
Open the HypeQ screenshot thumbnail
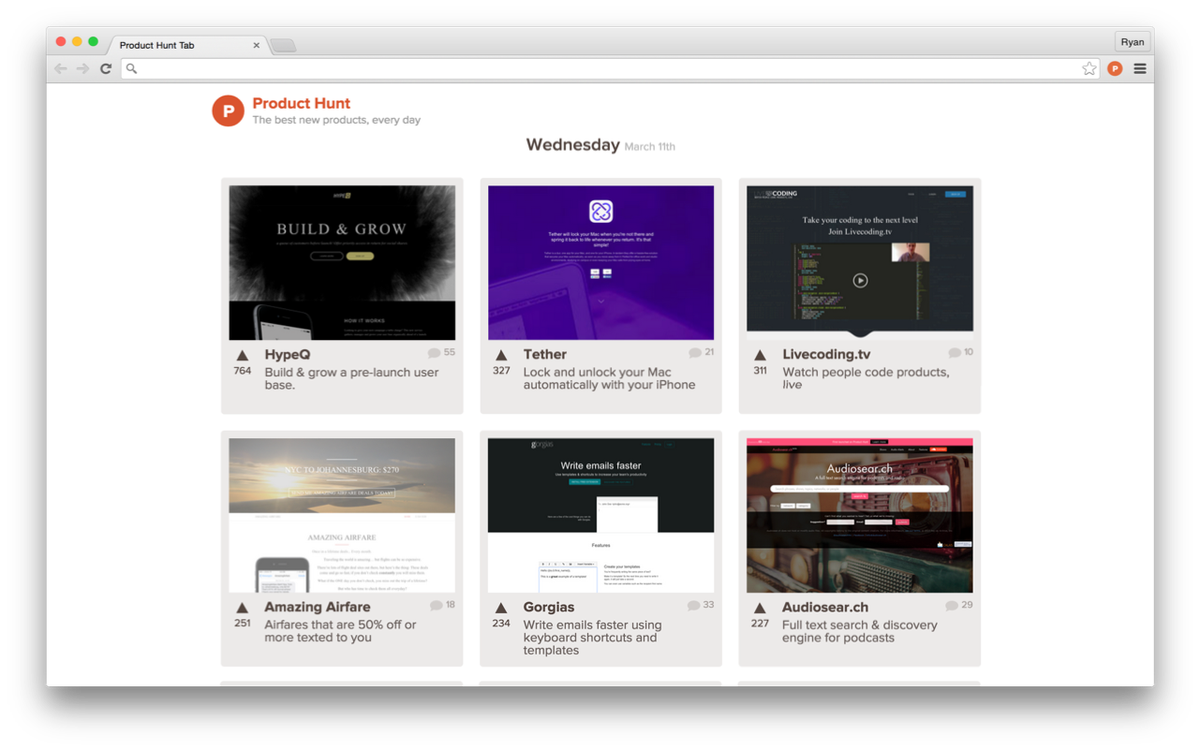click(x=342, y=263)
